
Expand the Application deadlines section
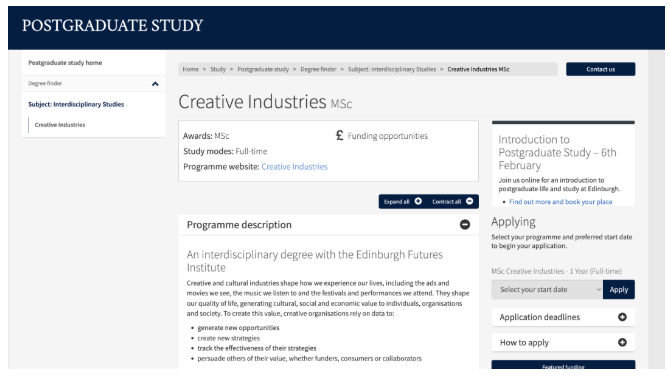[563, 317]
